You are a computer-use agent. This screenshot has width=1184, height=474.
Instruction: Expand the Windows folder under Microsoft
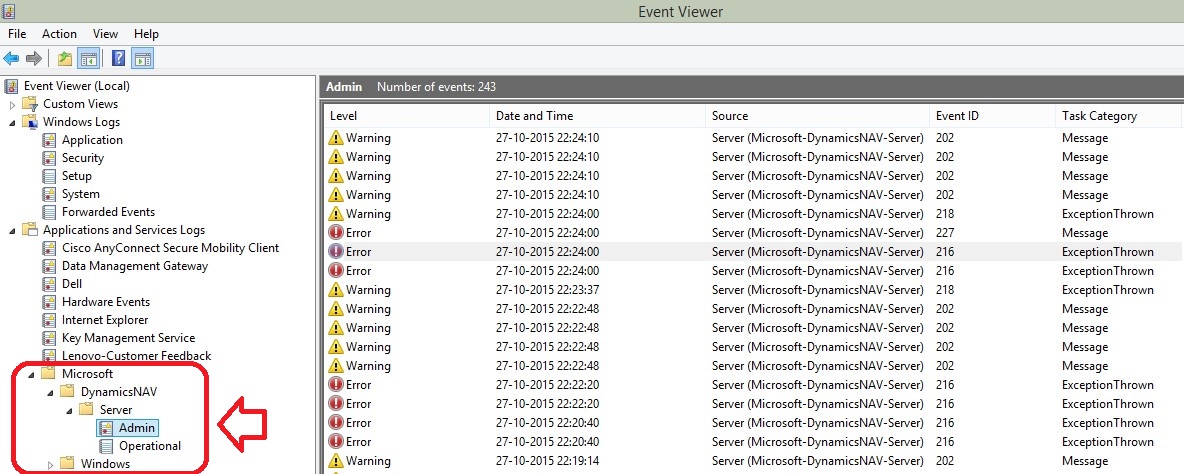pos(52,464)
